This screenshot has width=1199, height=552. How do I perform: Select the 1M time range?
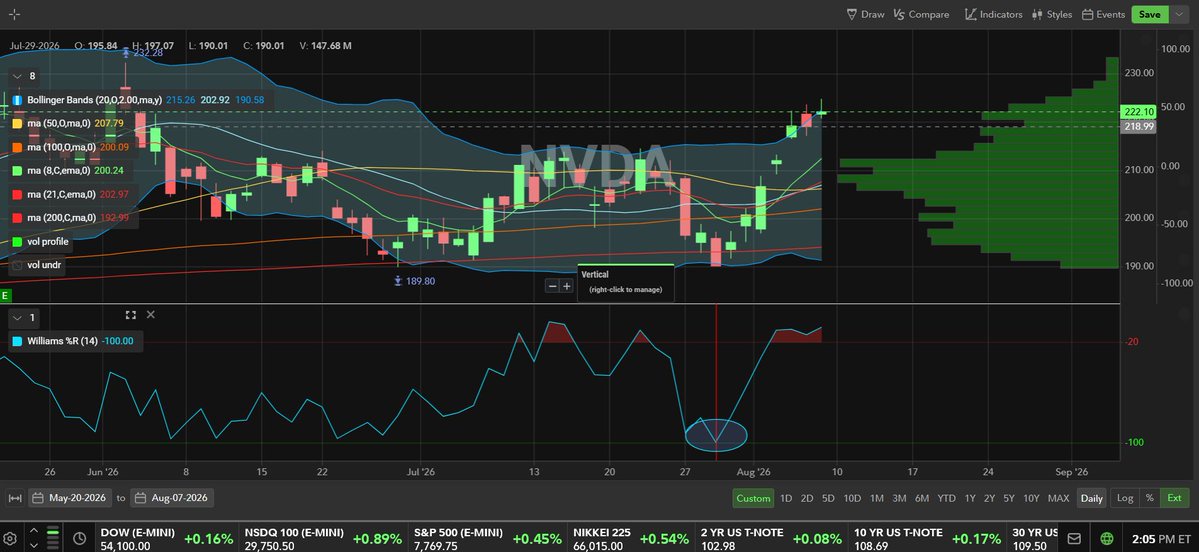(876, 498)
